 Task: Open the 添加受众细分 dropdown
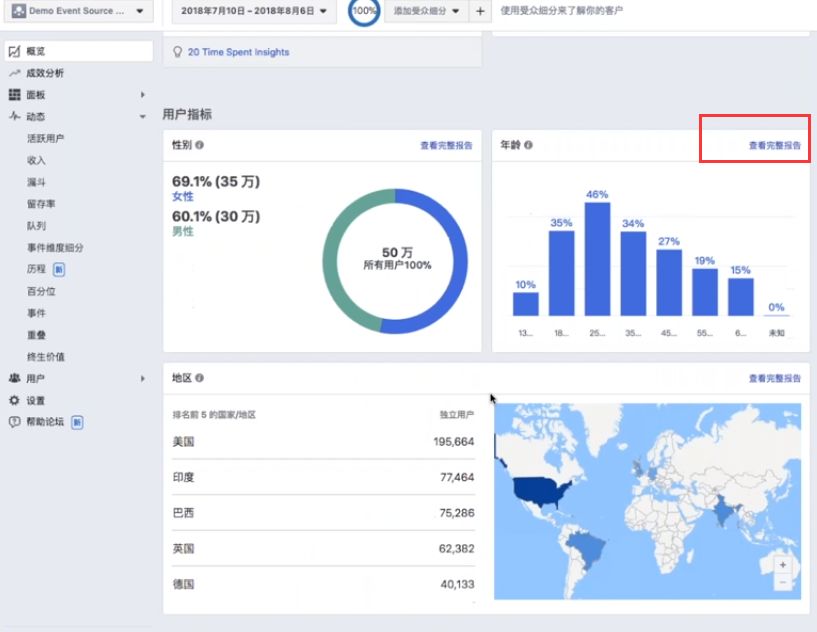coord(427,11)
